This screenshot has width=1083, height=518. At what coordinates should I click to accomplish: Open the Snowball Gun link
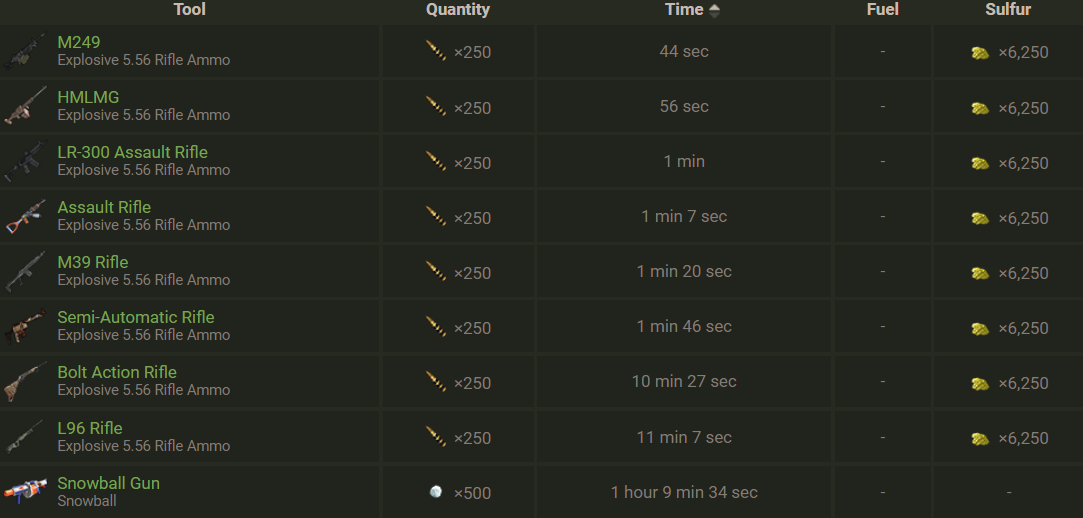click(x=108, y=483)
